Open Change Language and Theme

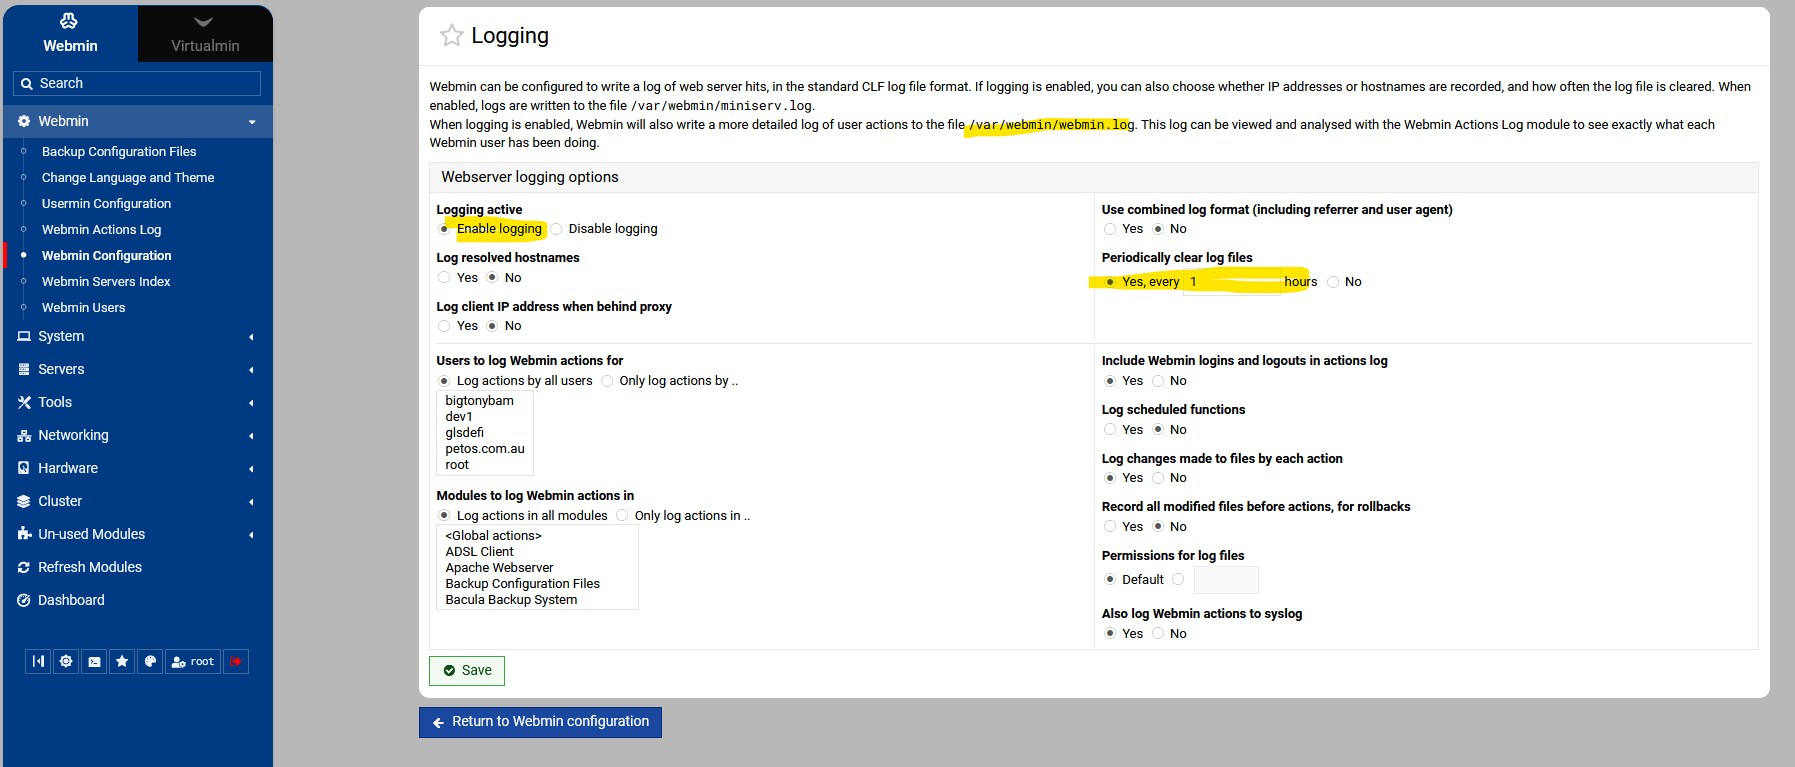[128, 177]
